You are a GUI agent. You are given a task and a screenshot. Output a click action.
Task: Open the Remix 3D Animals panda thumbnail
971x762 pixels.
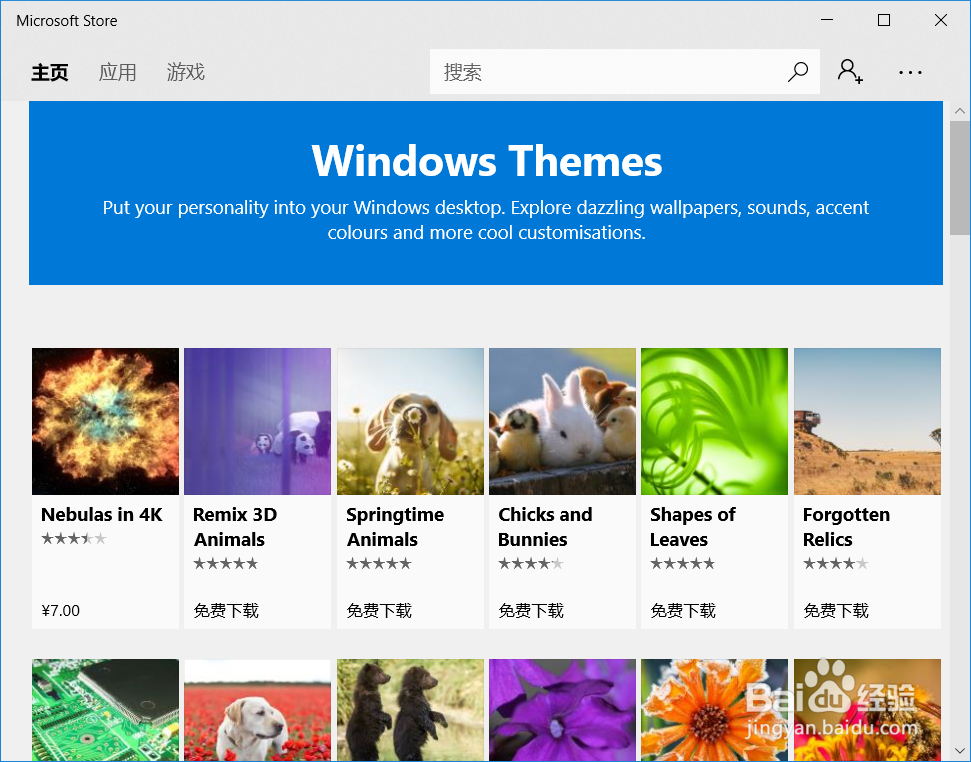point(258,421)
